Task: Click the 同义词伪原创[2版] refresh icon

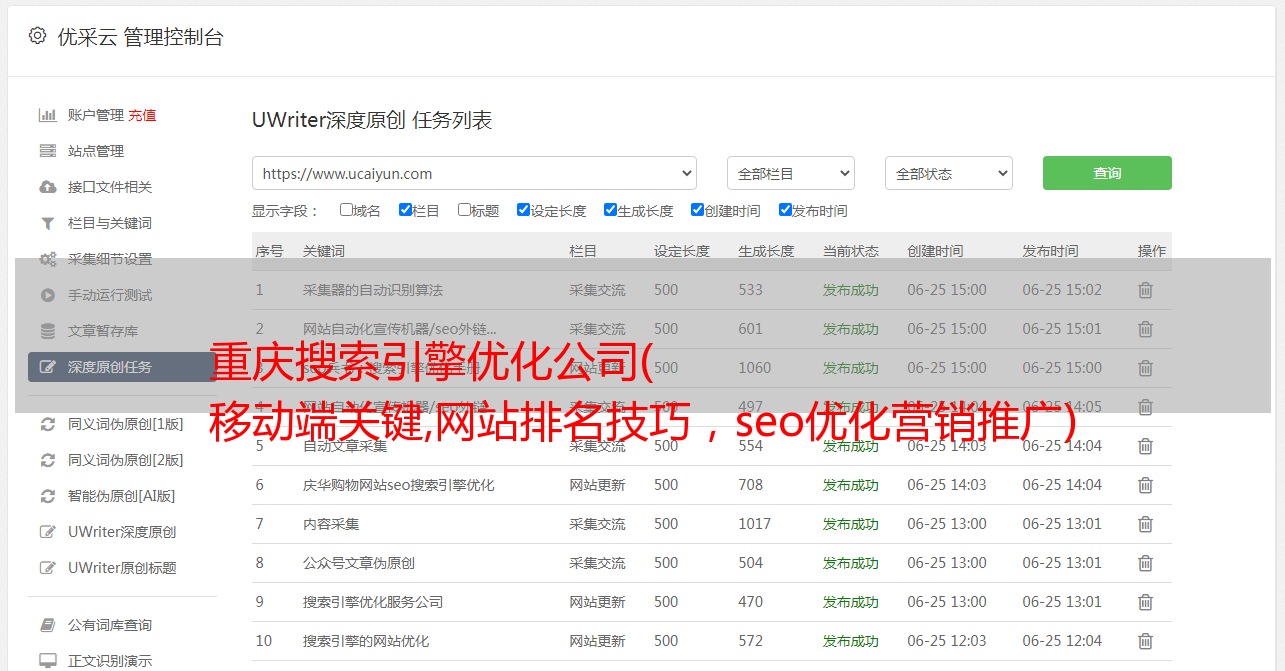Action: pyautogui.click(x=47, y=460)
